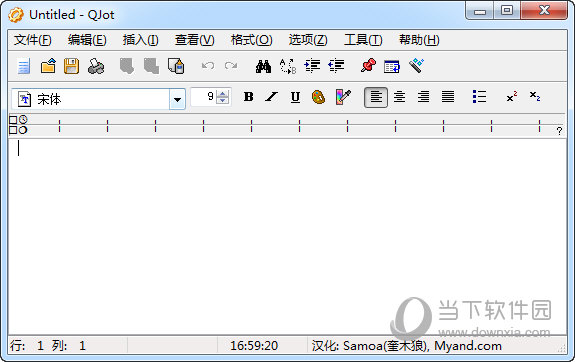Image resolution: width=575 pixels, height=362 pixels.
Task: Click the 行: 1 列: 1 position indicator
Action: 48,346
